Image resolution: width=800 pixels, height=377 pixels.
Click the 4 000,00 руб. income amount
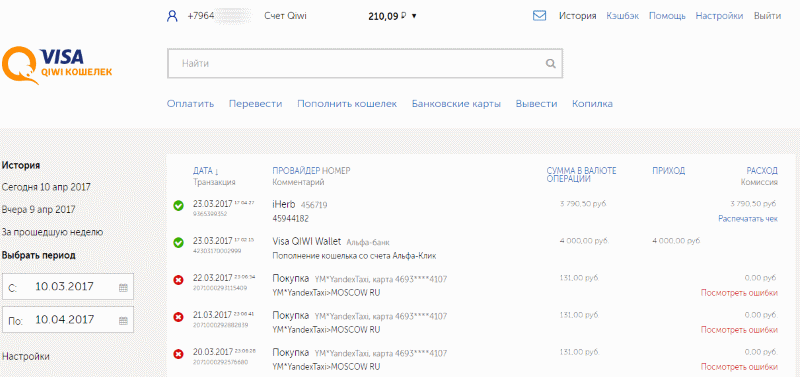(676, 241)
